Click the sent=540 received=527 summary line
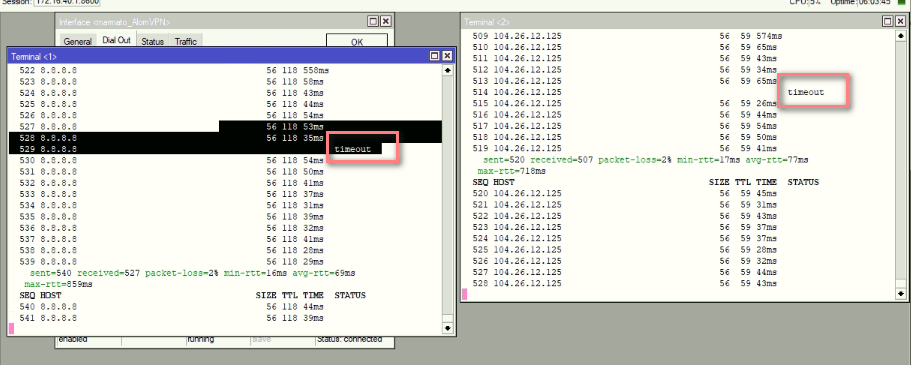 pyautogui.click(x=192, y=273)
